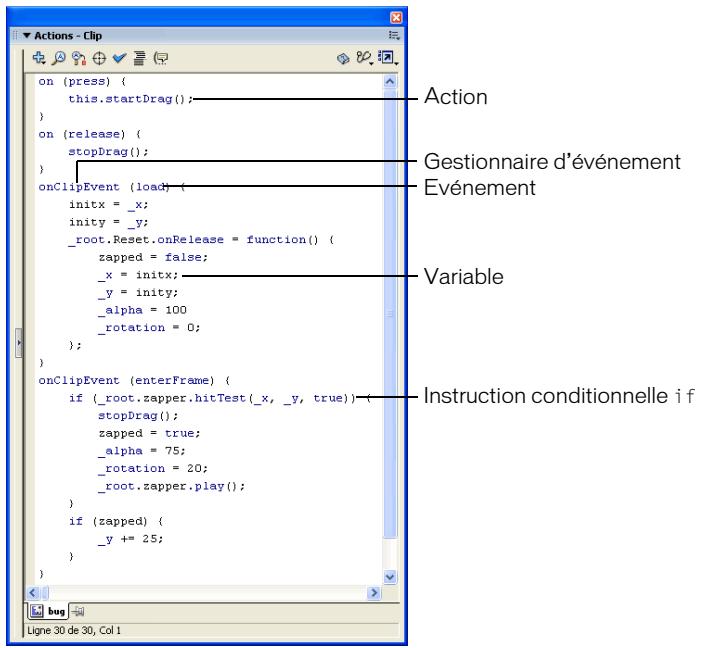
Task: Click the '_alpha = 100' code line
Action: (142, 310)
